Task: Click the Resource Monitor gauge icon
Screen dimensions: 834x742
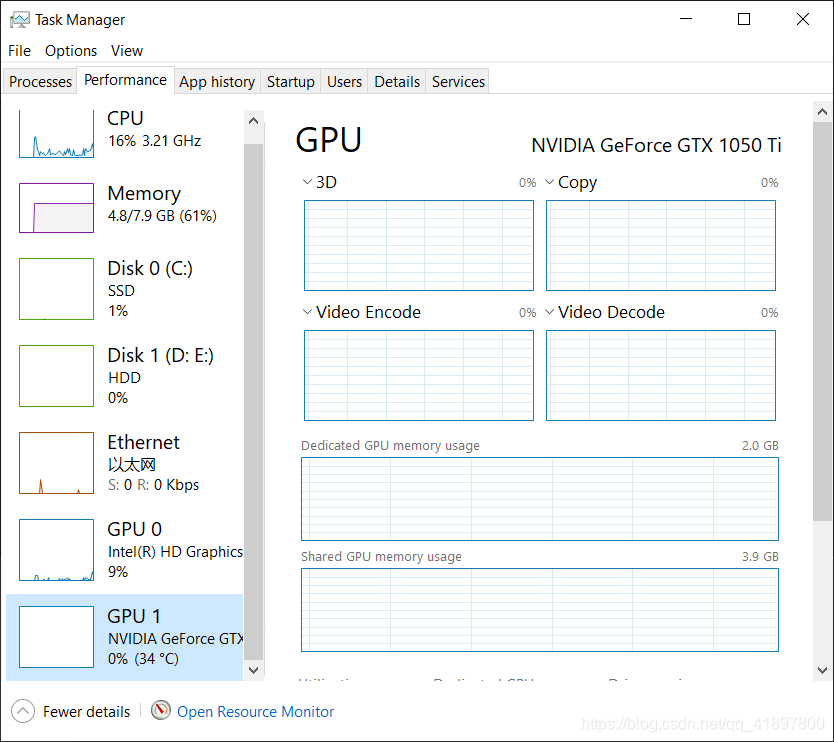Action: (x=161, y=710)
